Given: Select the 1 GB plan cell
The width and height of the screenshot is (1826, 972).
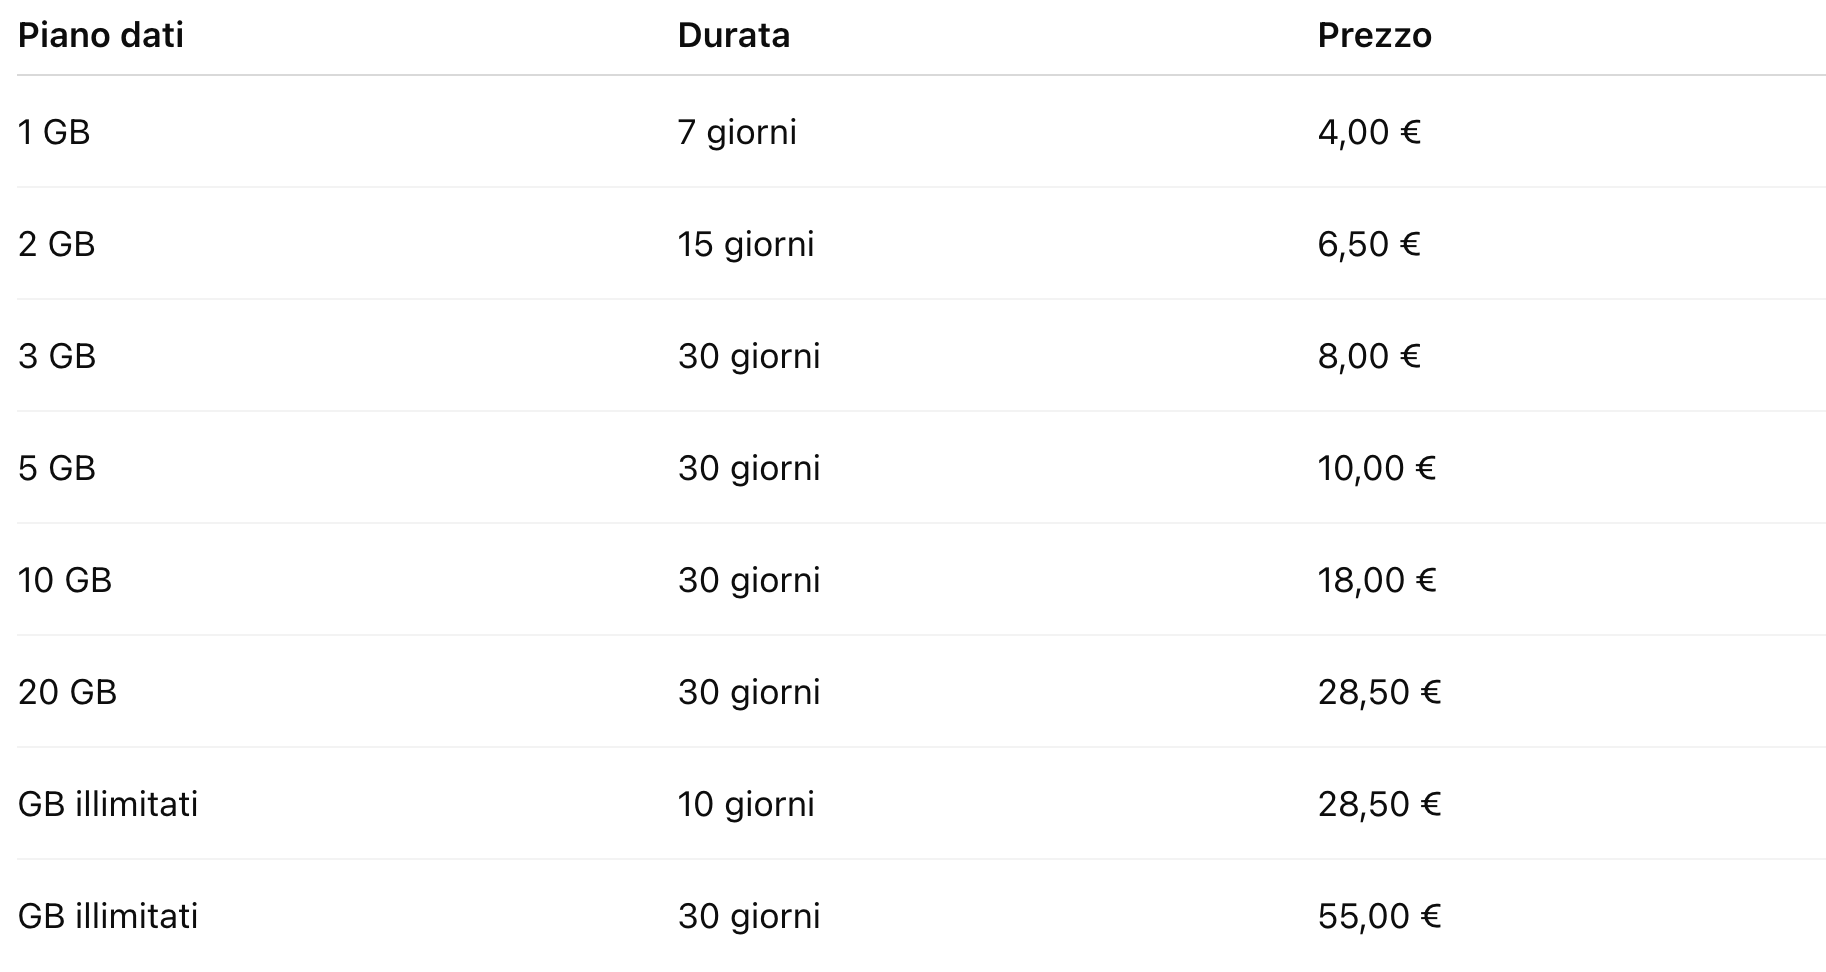Looking at the screenshot, I should click(54, 132).
